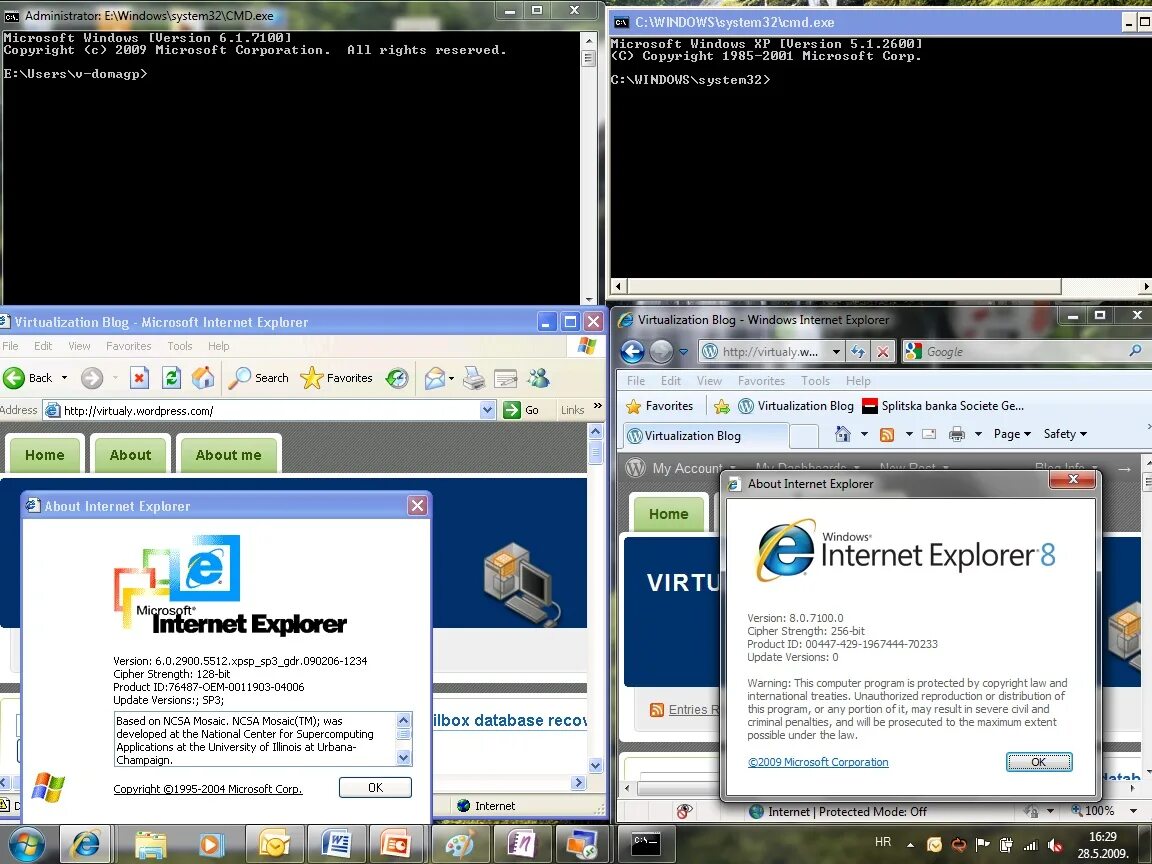This screenshot has width=1152, height=864.
Task: Open IE8 Safety menu dropdown
Action: click(x=1066, y=434)
